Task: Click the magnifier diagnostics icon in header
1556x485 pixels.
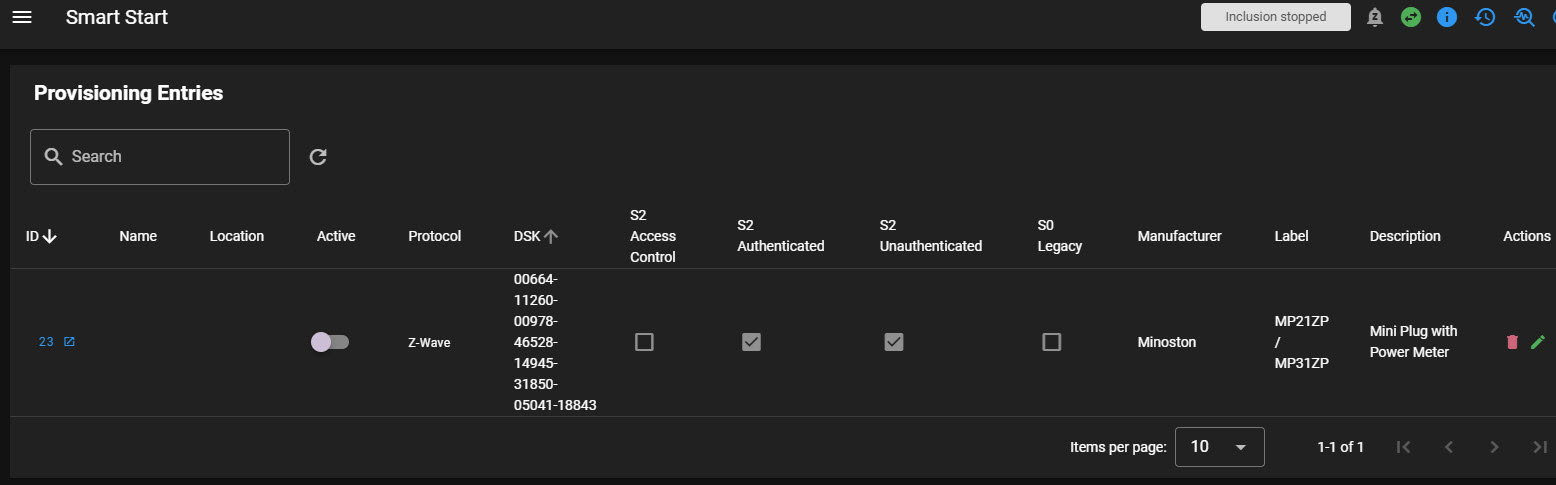Action: point(1524,17)
